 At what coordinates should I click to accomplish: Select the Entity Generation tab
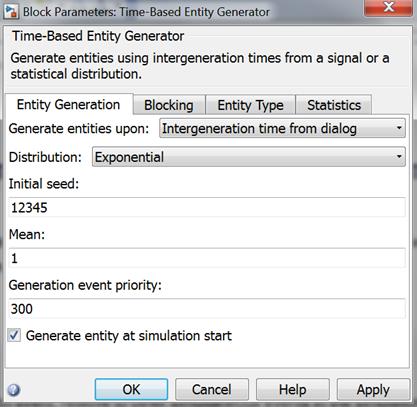pyautogui.click(x=69, y=105)
